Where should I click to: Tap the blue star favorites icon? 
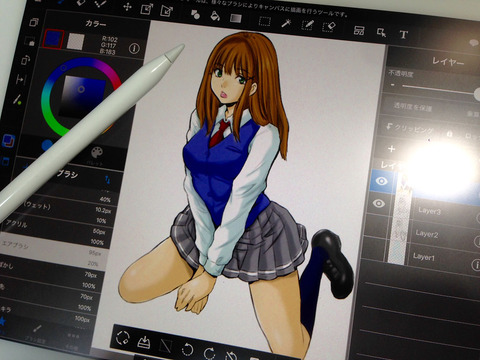[3, 321]
